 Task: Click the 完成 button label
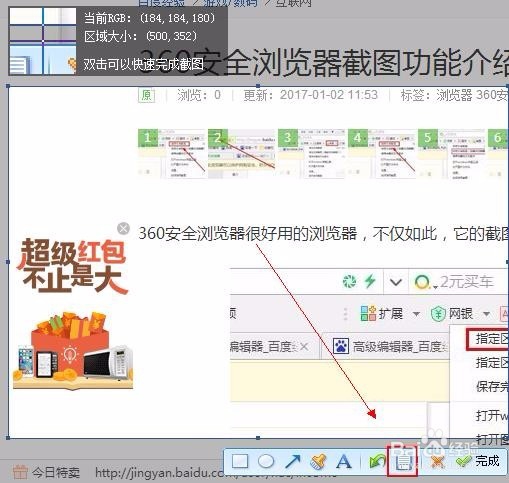(487, 461)
